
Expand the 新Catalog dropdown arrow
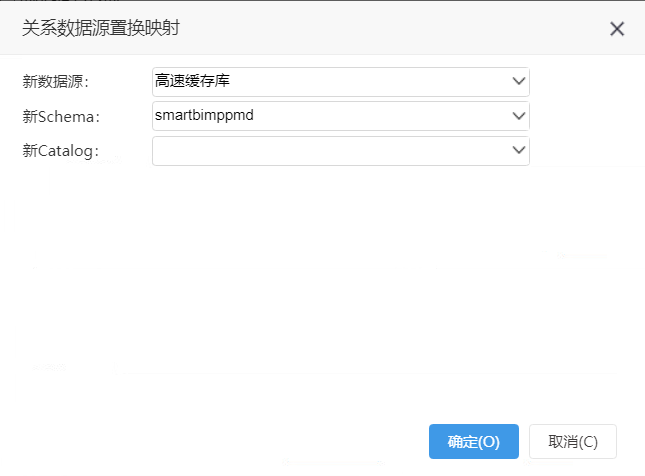519,150
